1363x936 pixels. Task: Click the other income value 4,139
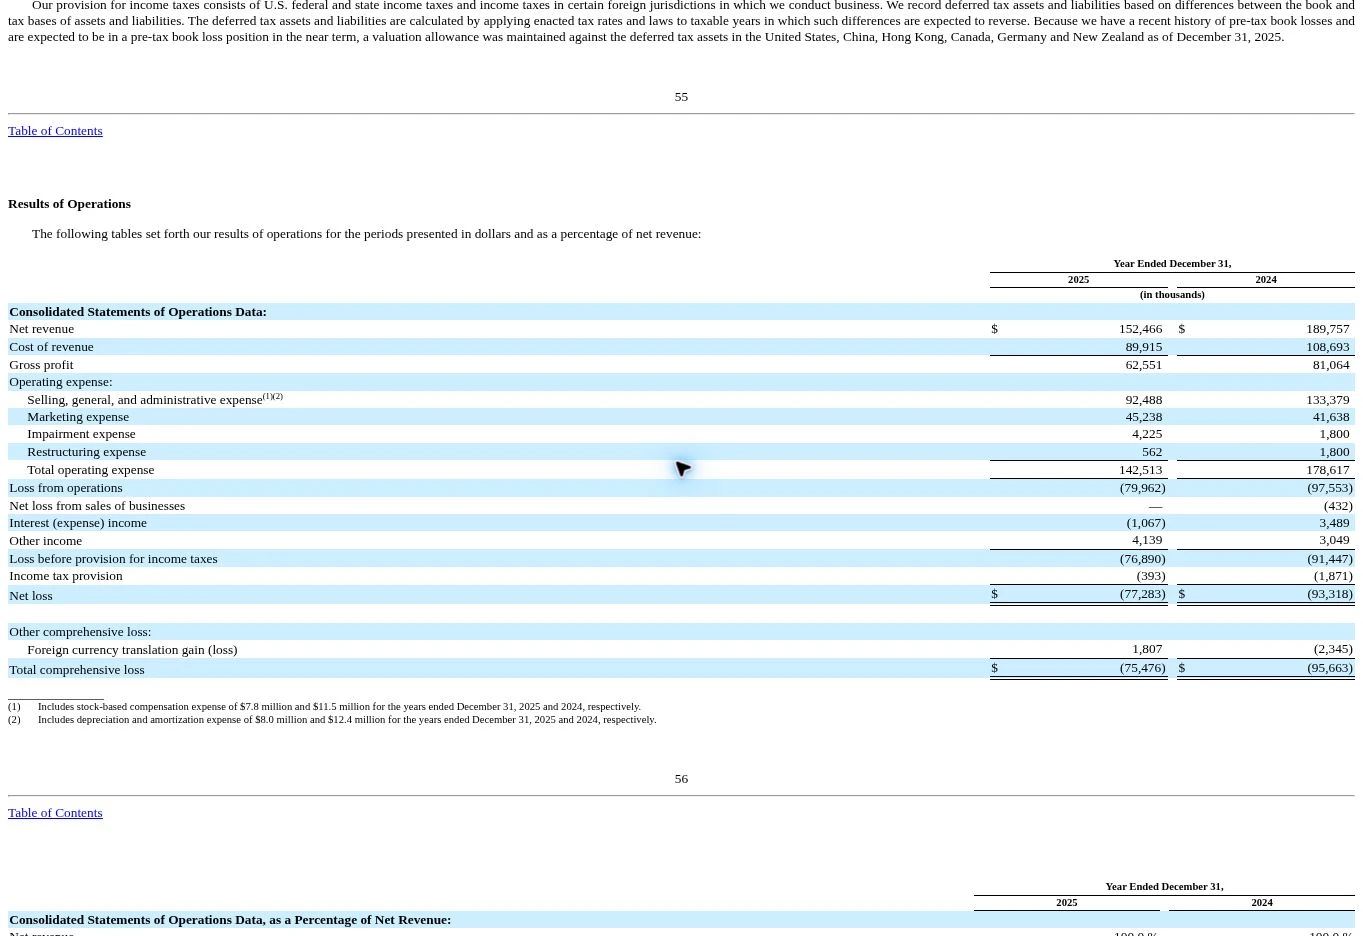pos(1147,540)
